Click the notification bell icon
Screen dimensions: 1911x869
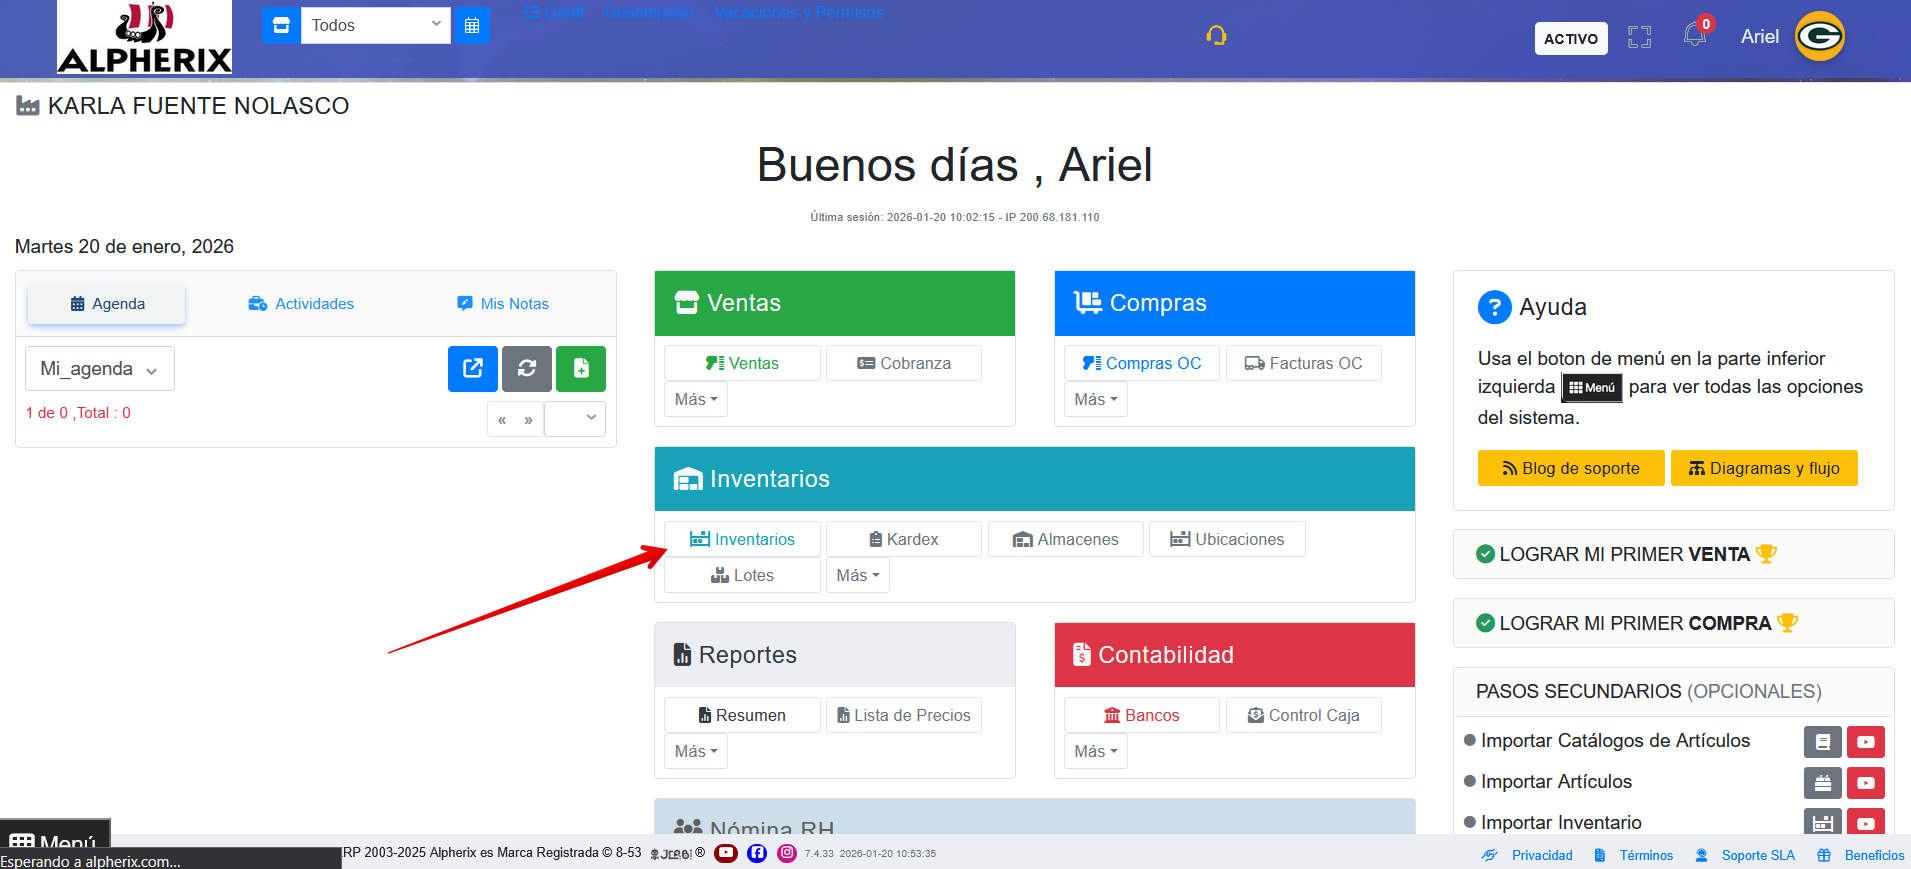[x=1694, y=35]
